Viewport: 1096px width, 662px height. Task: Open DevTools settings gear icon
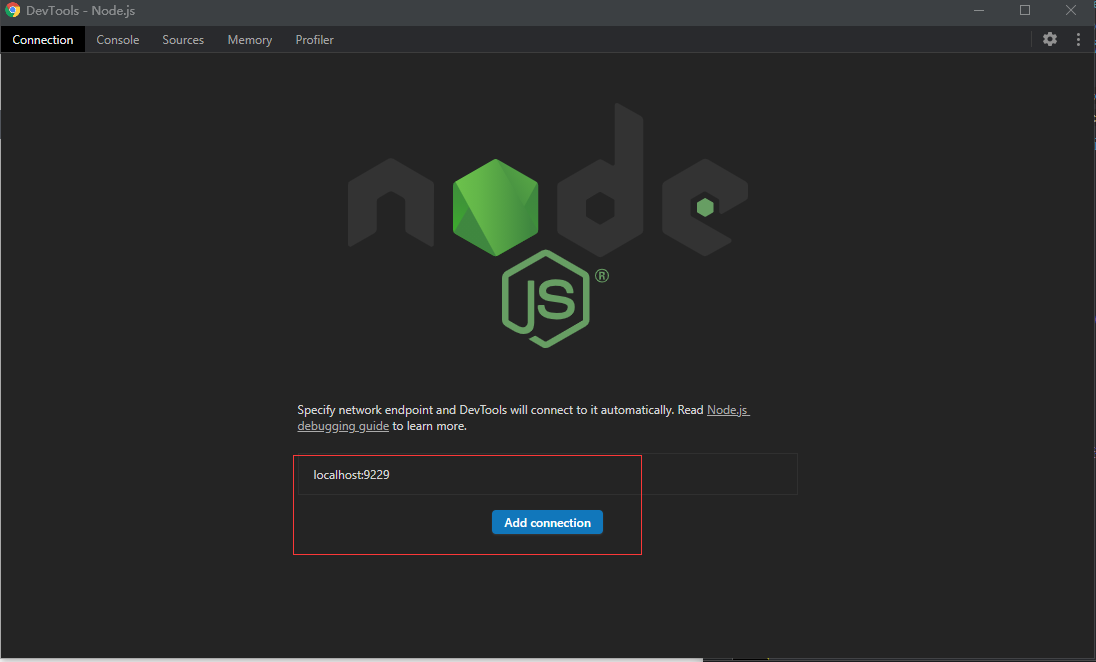1050,39
